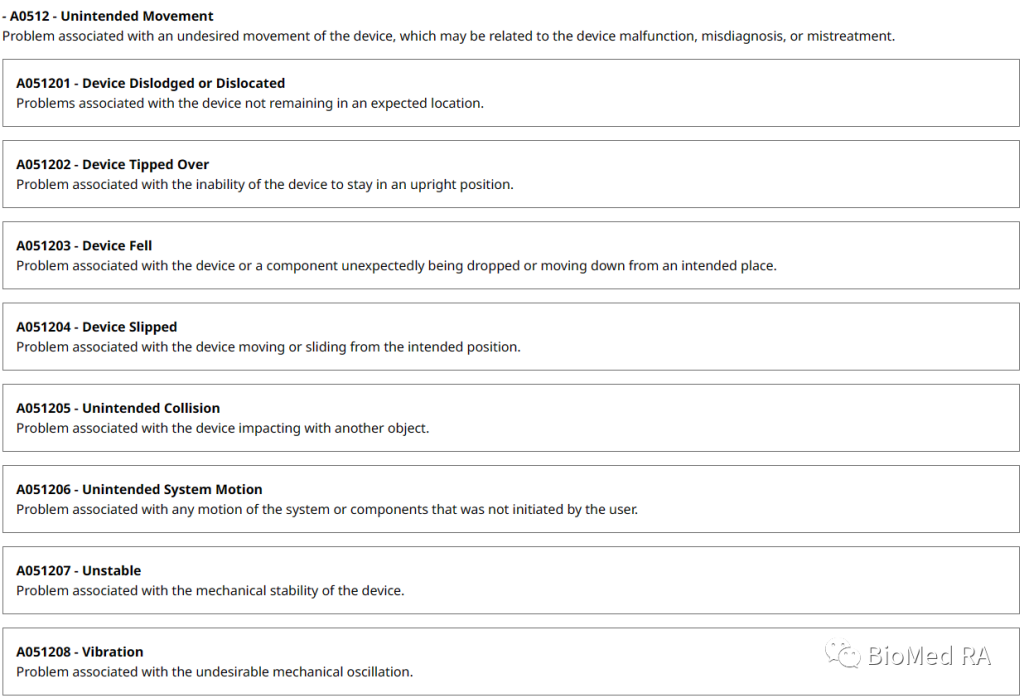
Task: Click the description about component unexpectedly being dropped
Action: click(396, 266)
